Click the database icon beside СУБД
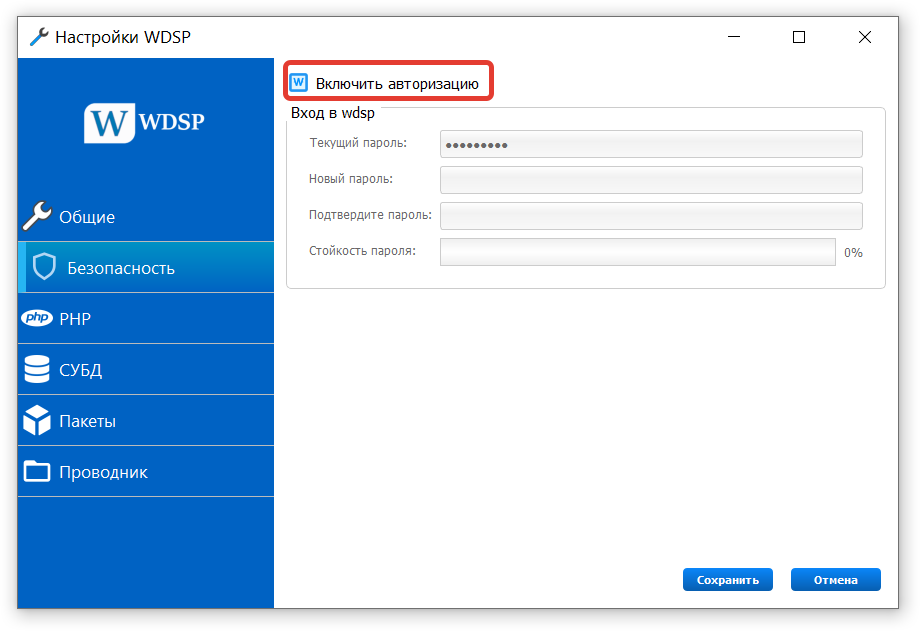Screen dimensions: 920x631 (37, 369)
